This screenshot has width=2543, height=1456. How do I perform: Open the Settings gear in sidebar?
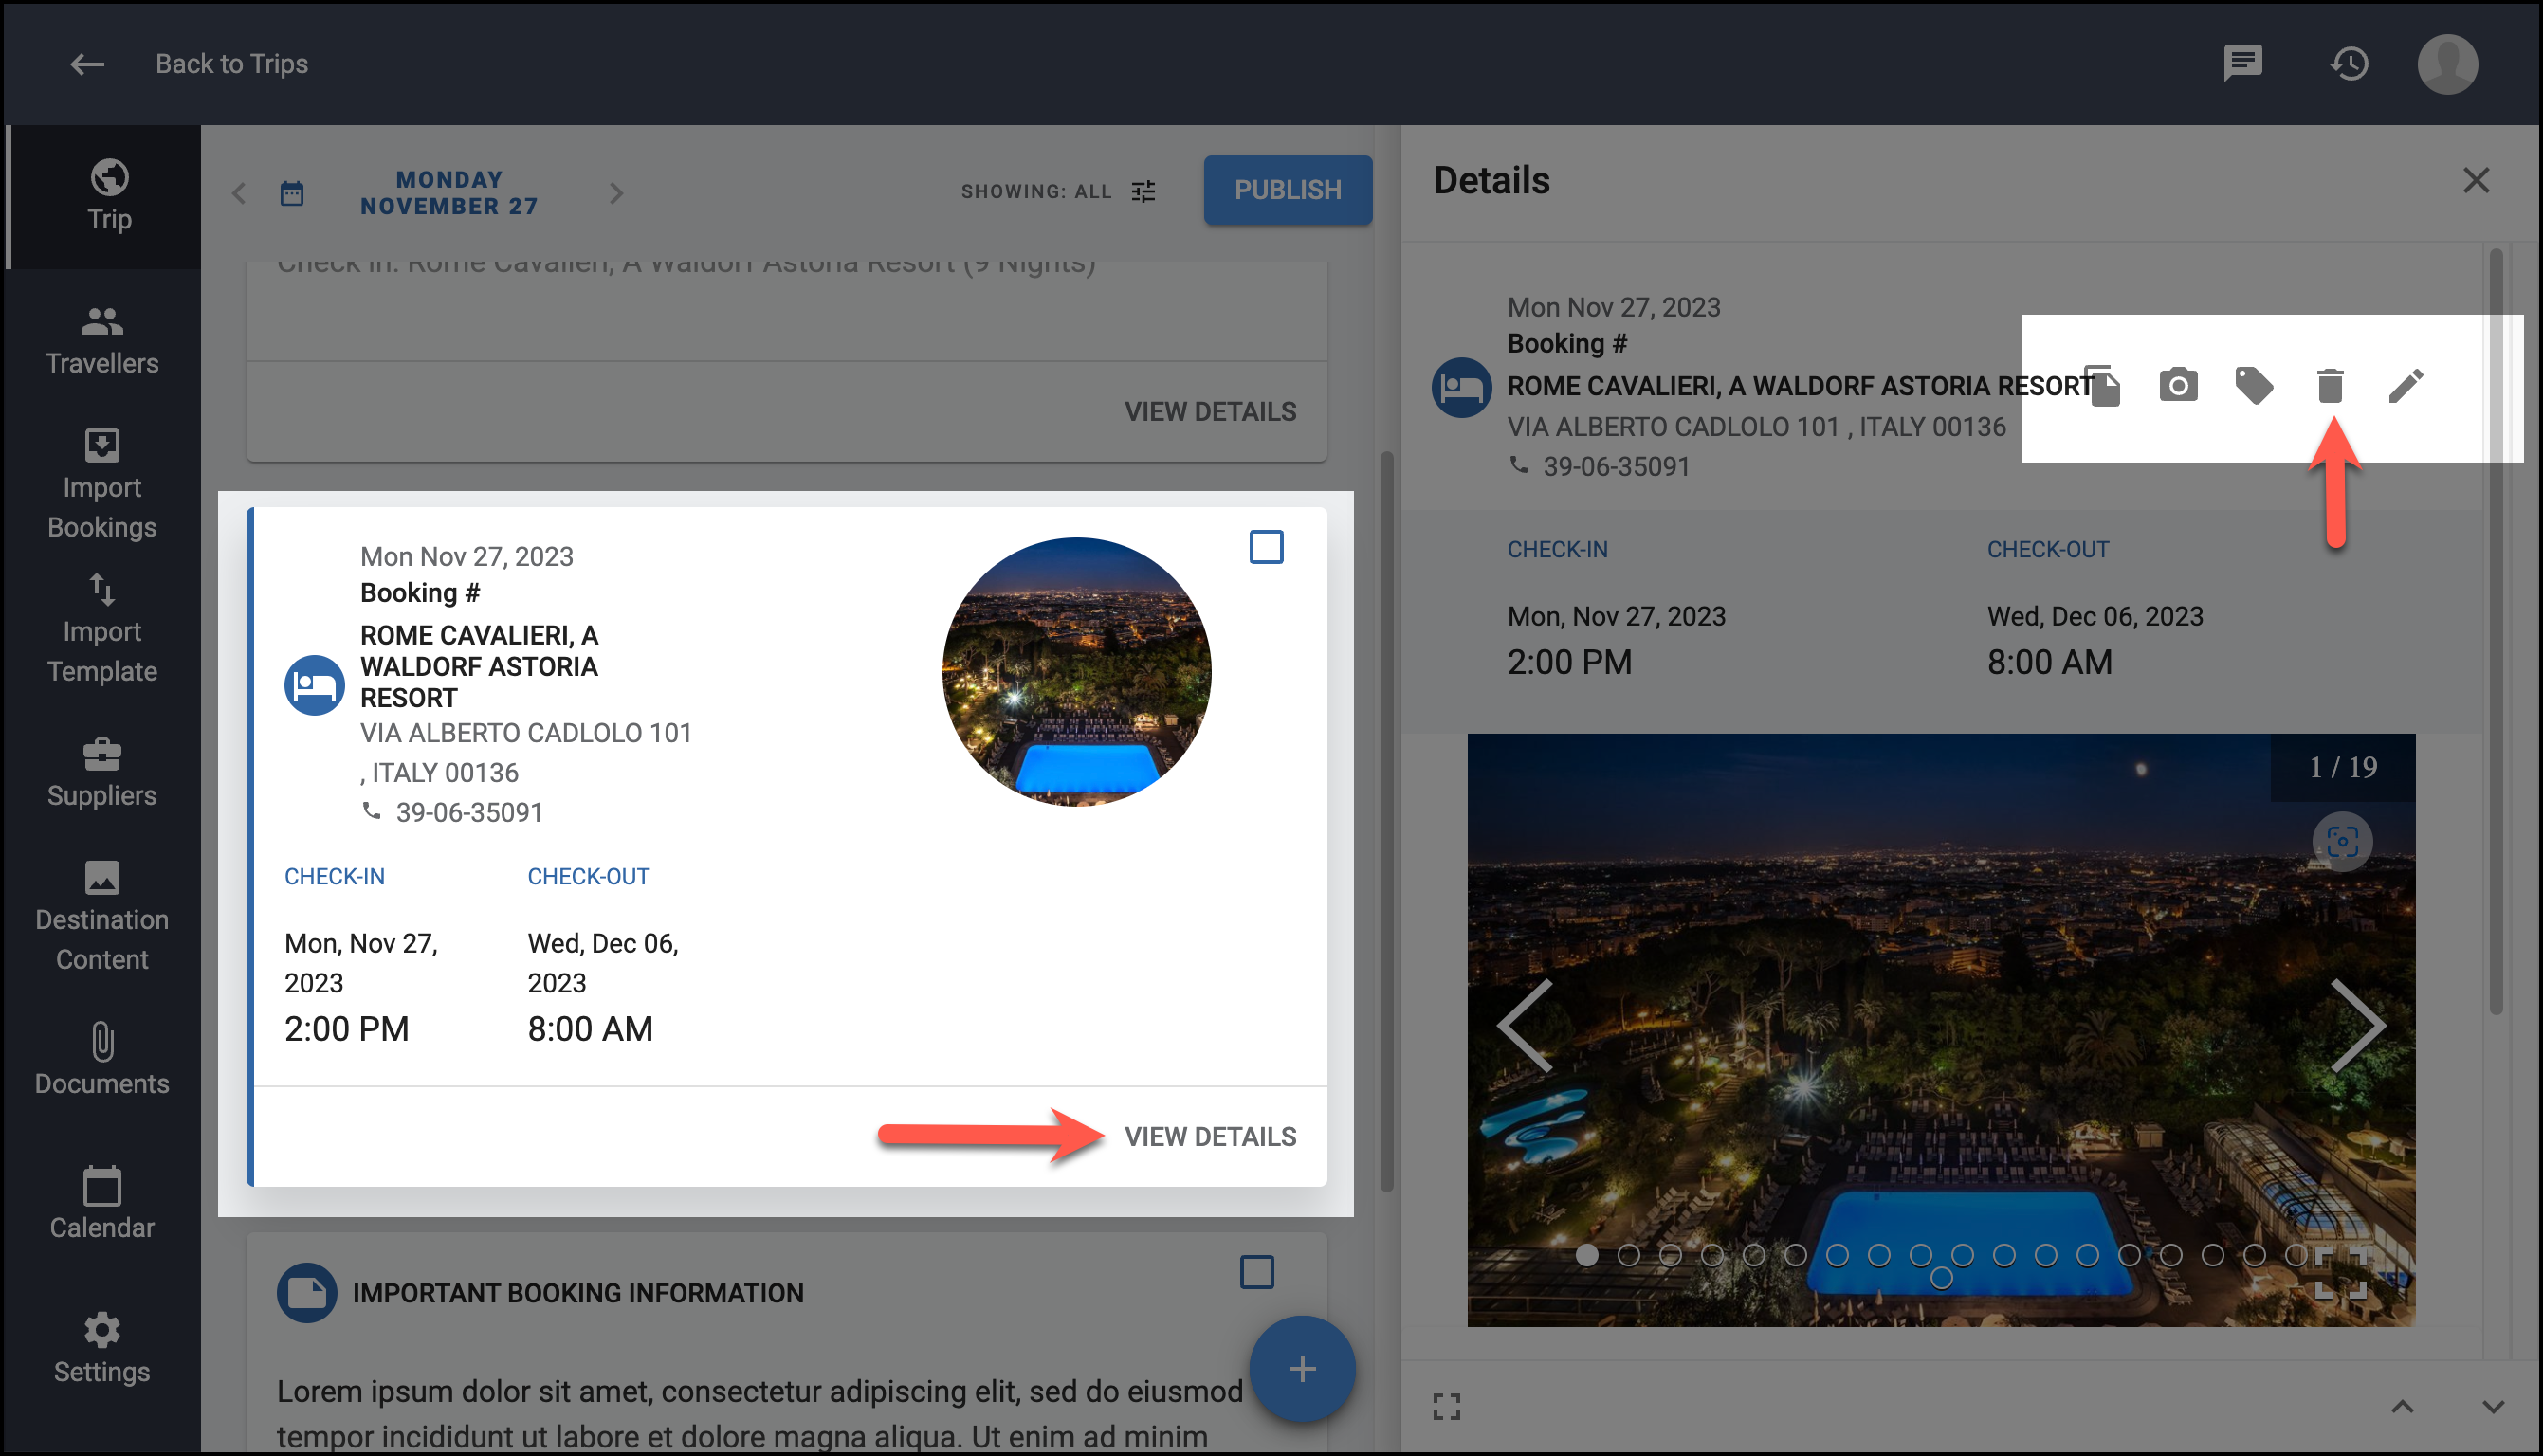coord(102,1349)
